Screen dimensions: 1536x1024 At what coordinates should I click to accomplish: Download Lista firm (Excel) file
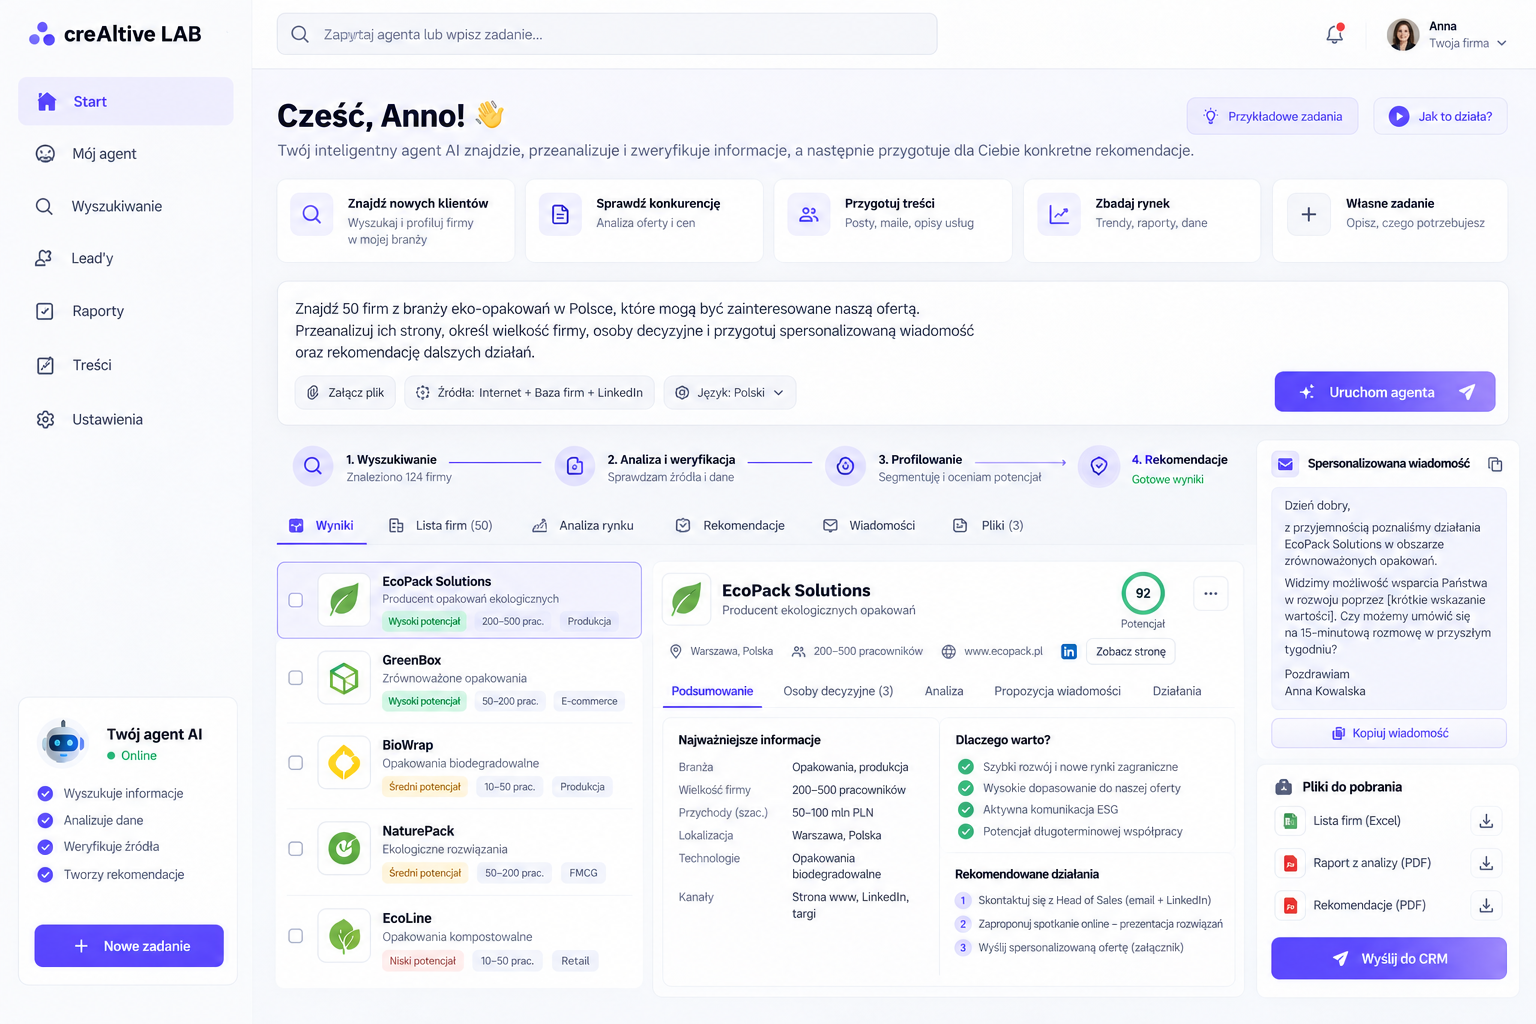(1486, 821)
